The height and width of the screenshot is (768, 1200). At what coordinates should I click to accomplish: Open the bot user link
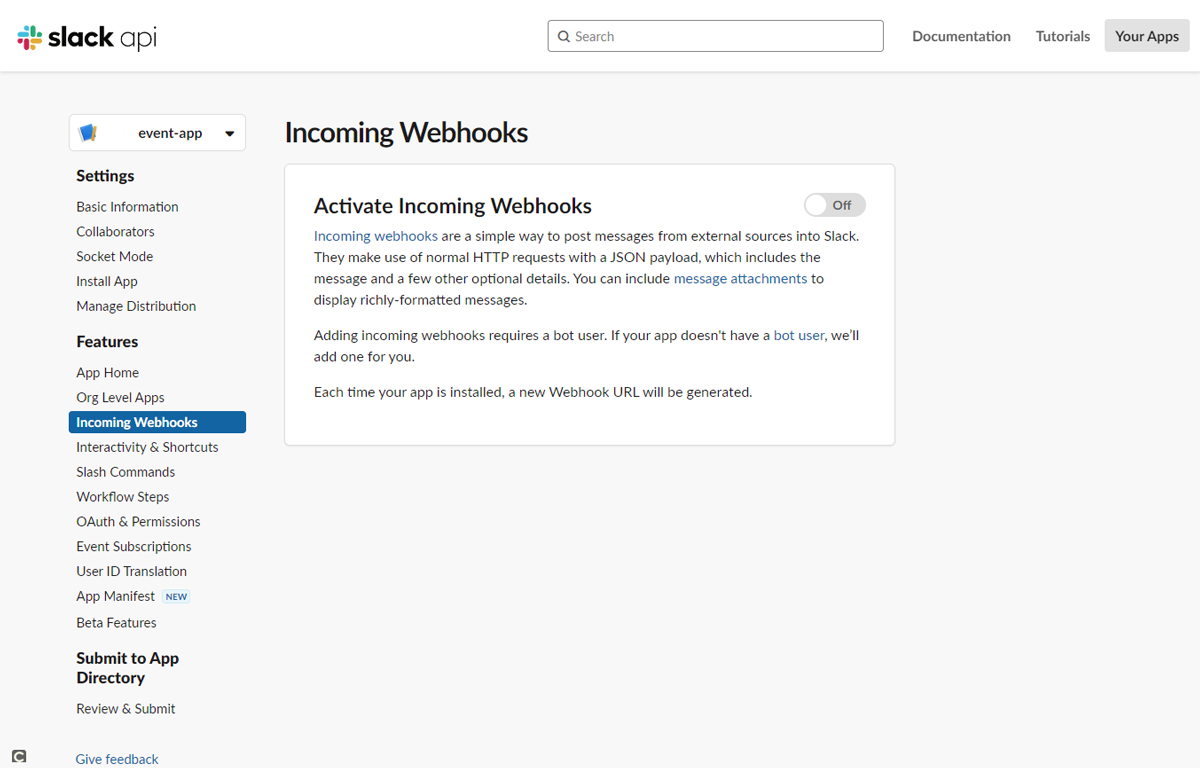click(x=798, y=335)
